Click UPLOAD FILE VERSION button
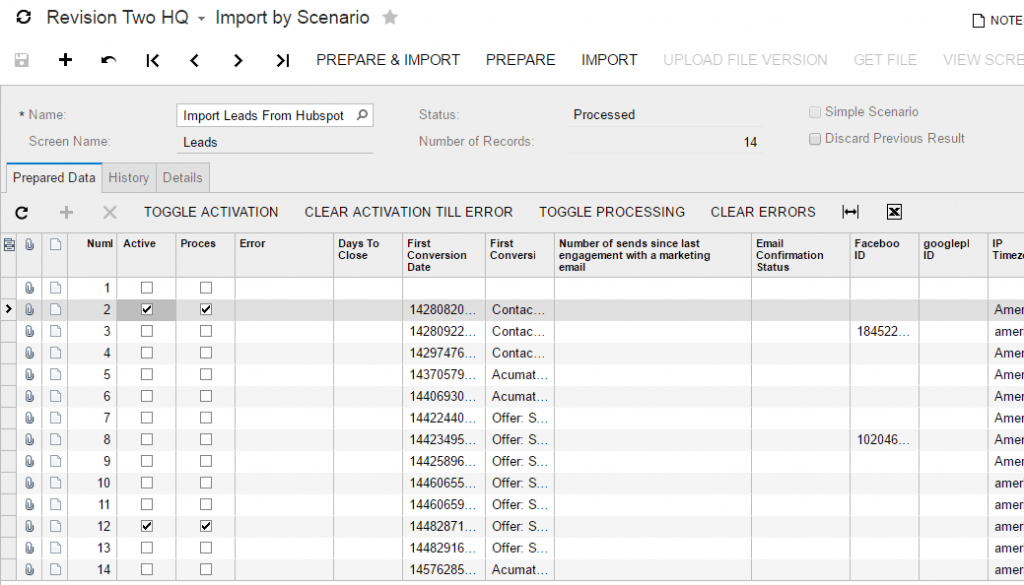The height and width of the screenshot is (585, 1024). tap(745, 60)
